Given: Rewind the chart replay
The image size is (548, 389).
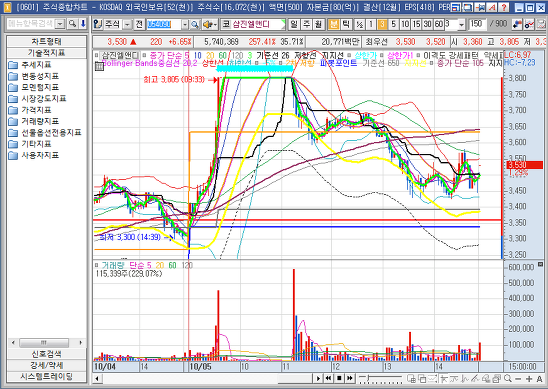Looking at the screenshot, I should (x=328, y=378).
